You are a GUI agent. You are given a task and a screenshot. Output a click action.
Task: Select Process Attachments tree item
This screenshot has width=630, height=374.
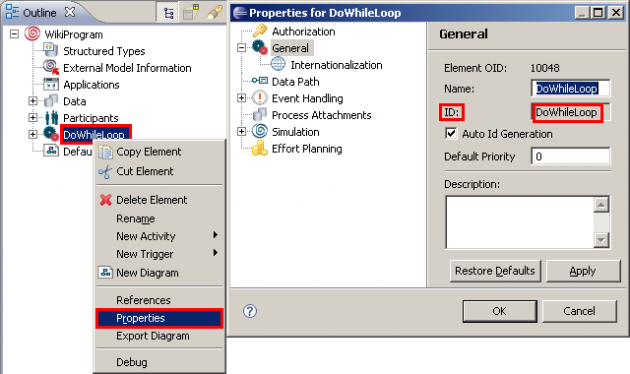click(321, 115)
